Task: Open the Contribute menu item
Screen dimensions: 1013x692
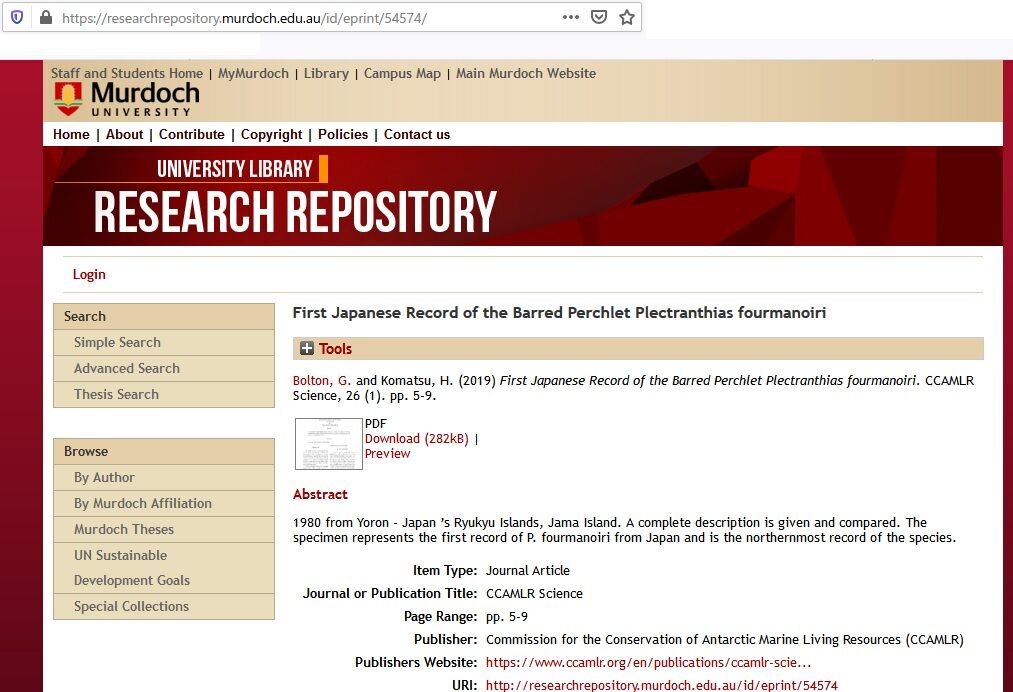Action: (x=192, y=134)
